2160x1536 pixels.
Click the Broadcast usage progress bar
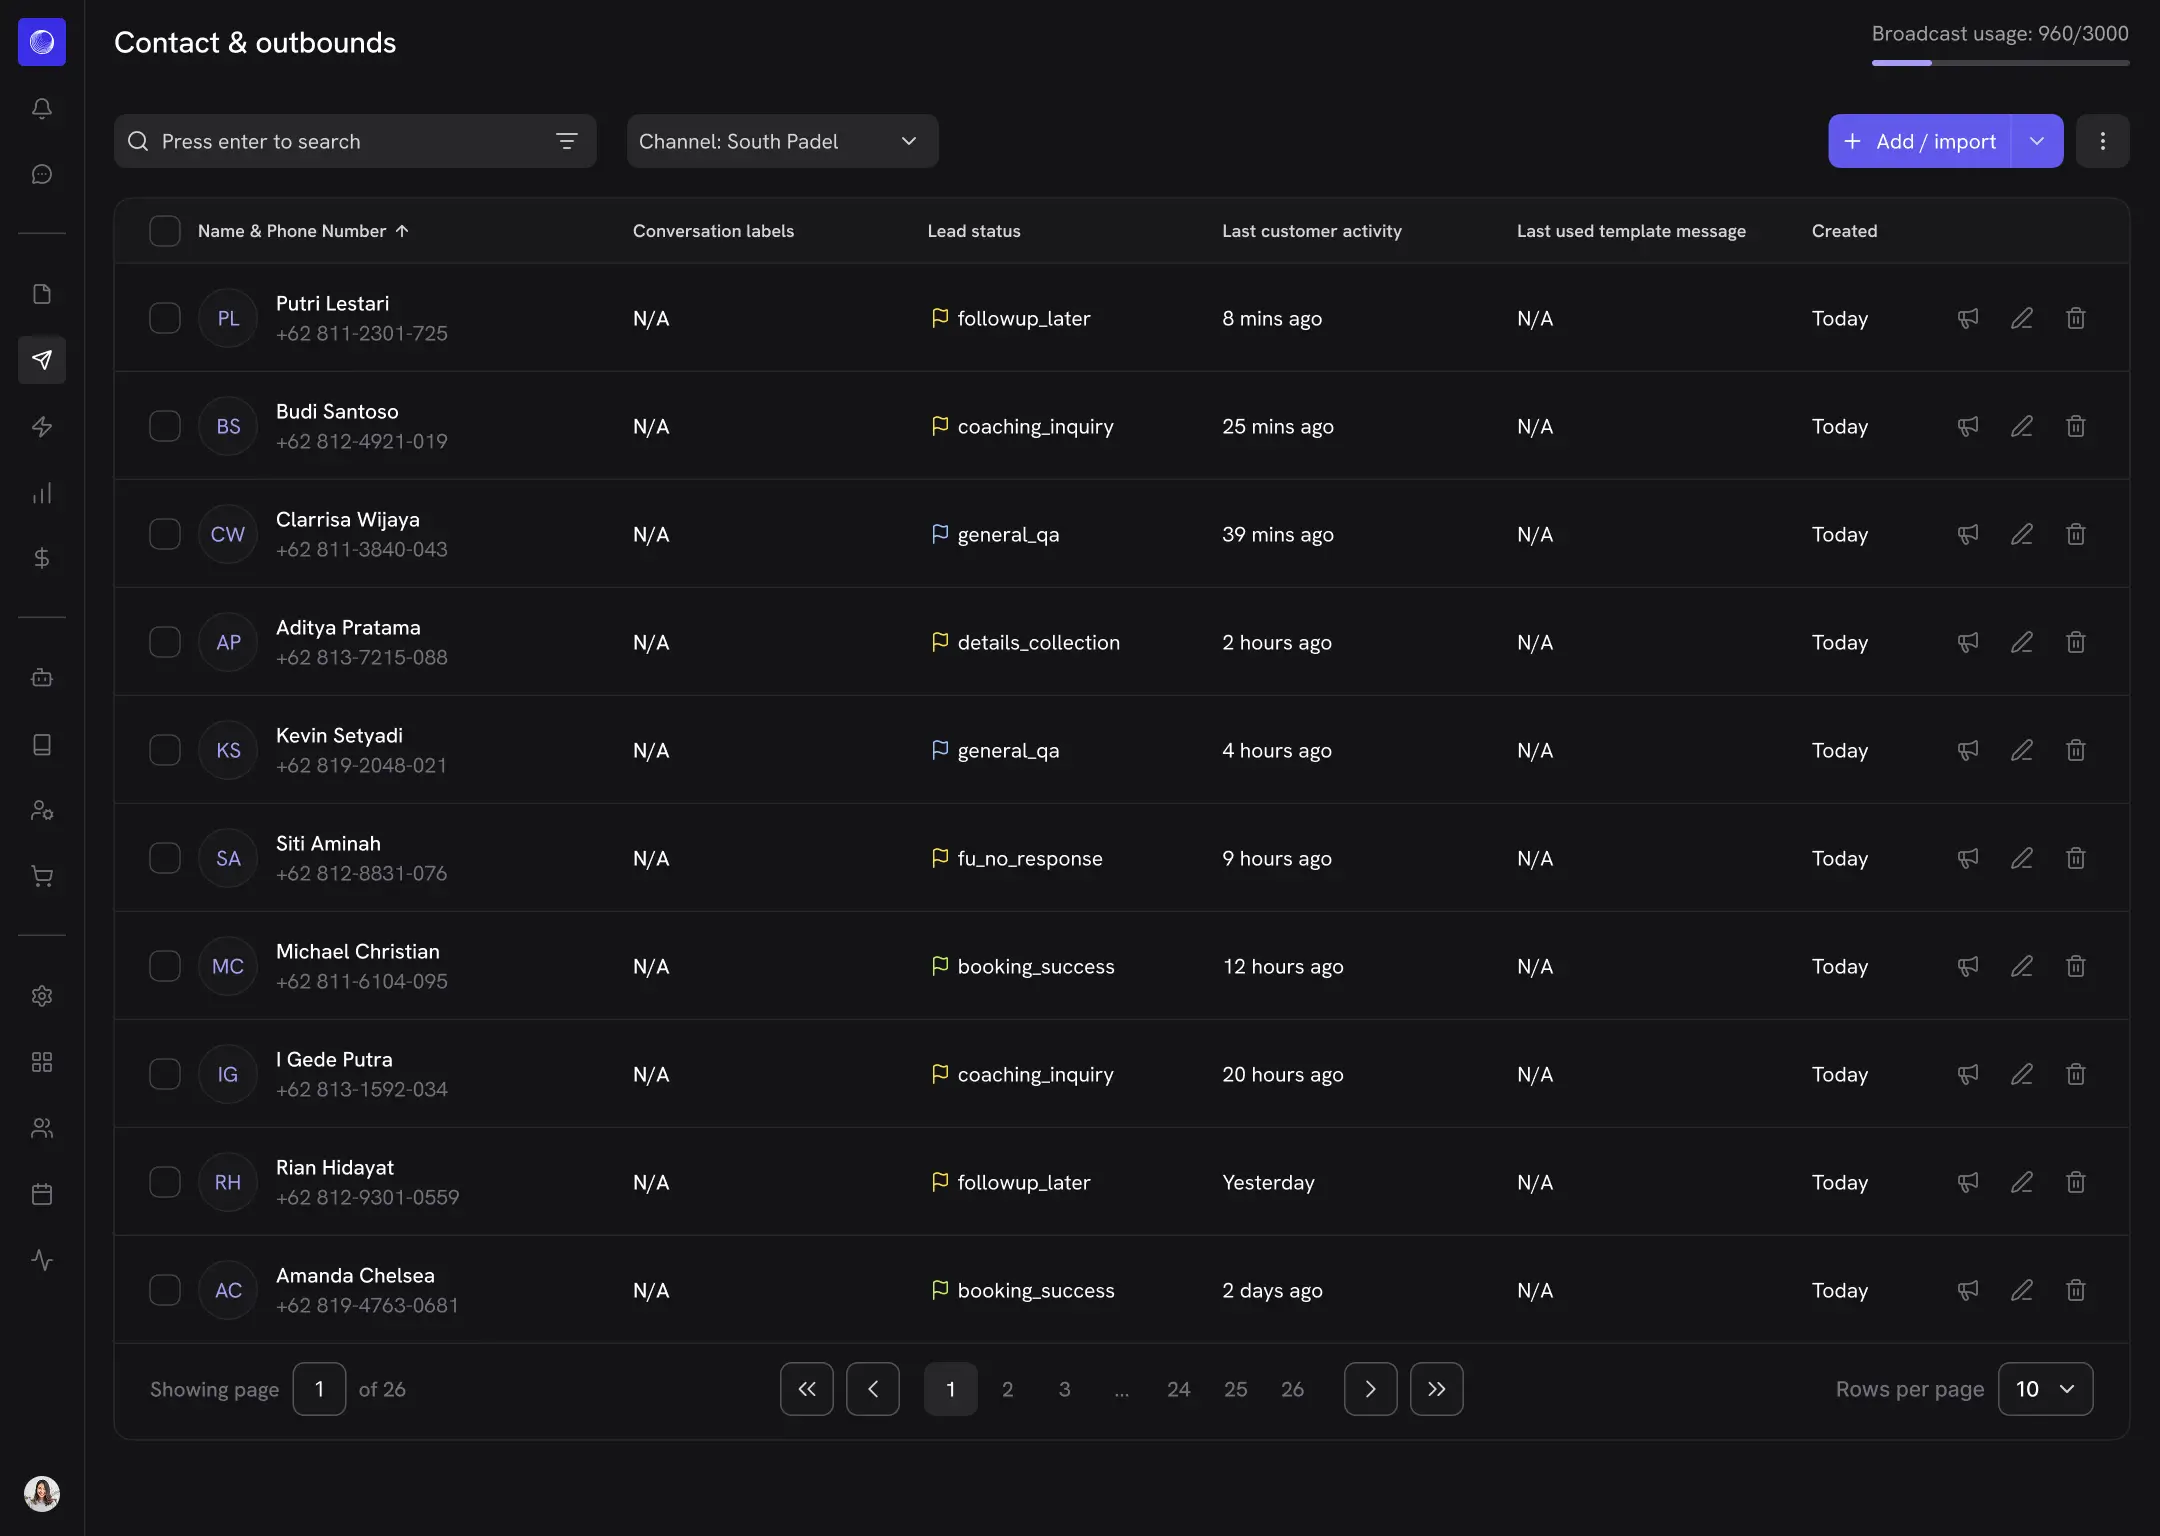(2000, 63)
